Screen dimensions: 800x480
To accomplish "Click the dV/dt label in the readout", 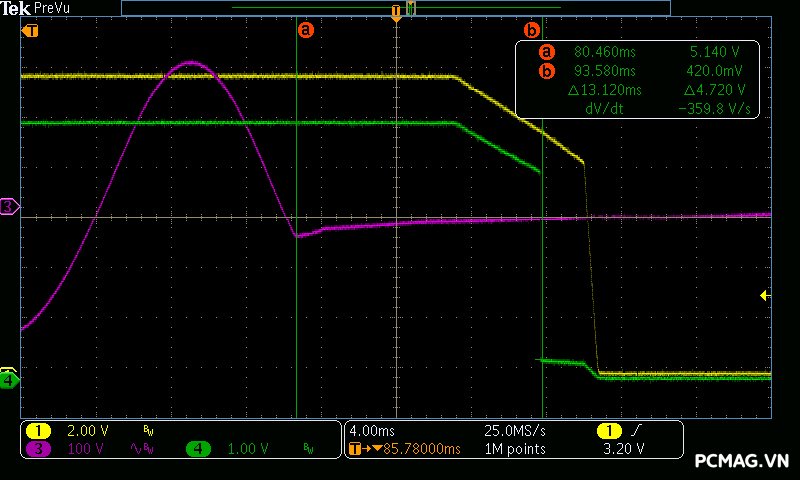I will (x=605, y=109).
